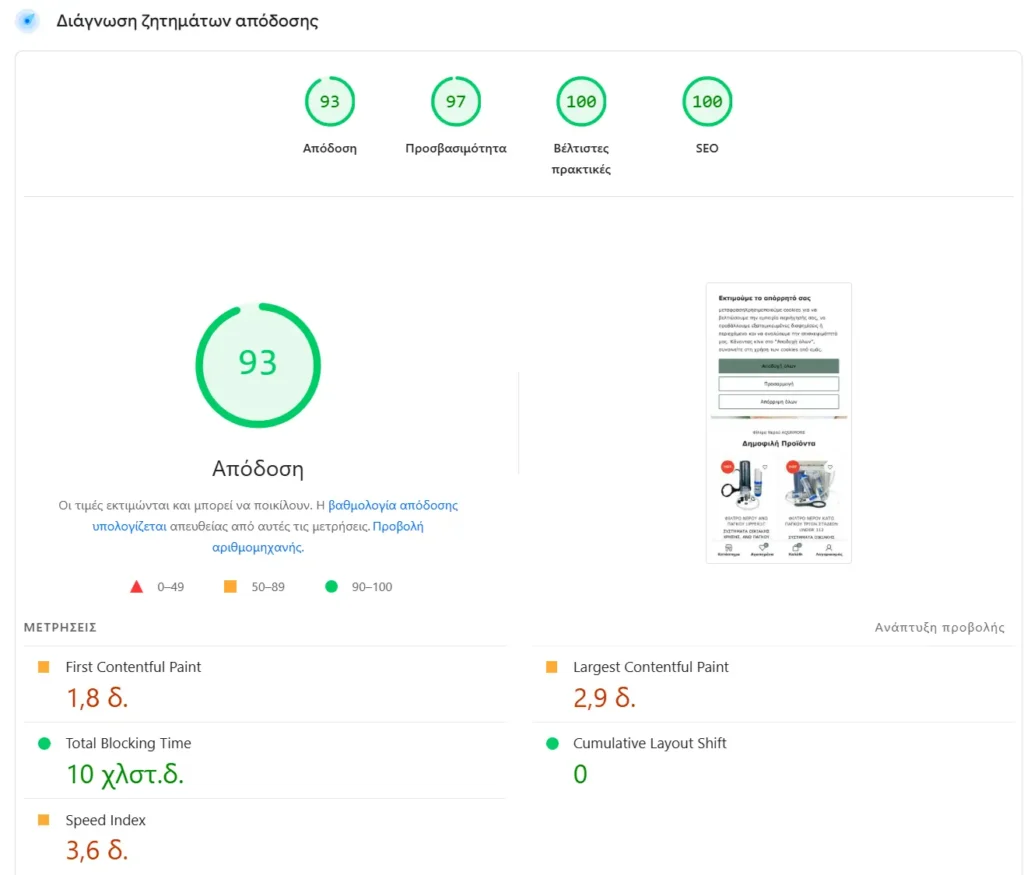Click the orange square next to First Contentful Paint
Screen dimensions: 1024x875
[44, 667]
